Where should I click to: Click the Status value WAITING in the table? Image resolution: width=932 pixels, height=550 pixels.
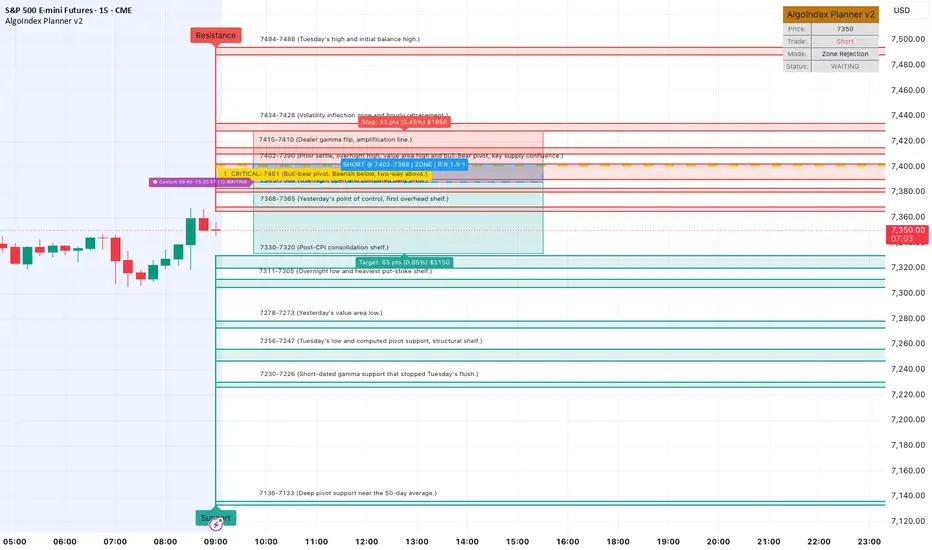pyautogui.click(x=845, y=66)
